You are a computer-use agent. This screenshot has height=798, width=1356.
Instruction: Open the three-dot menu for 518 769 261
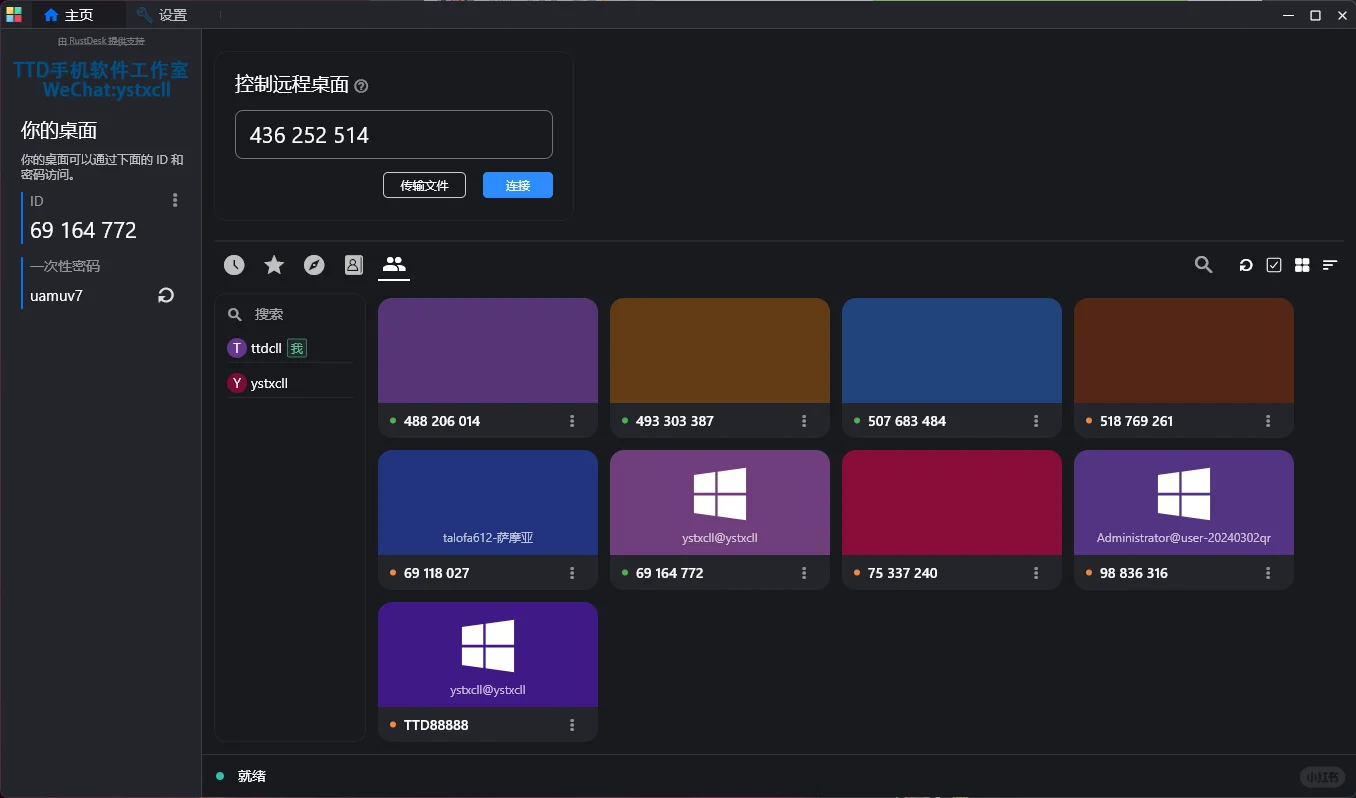tap(1268, 421)
